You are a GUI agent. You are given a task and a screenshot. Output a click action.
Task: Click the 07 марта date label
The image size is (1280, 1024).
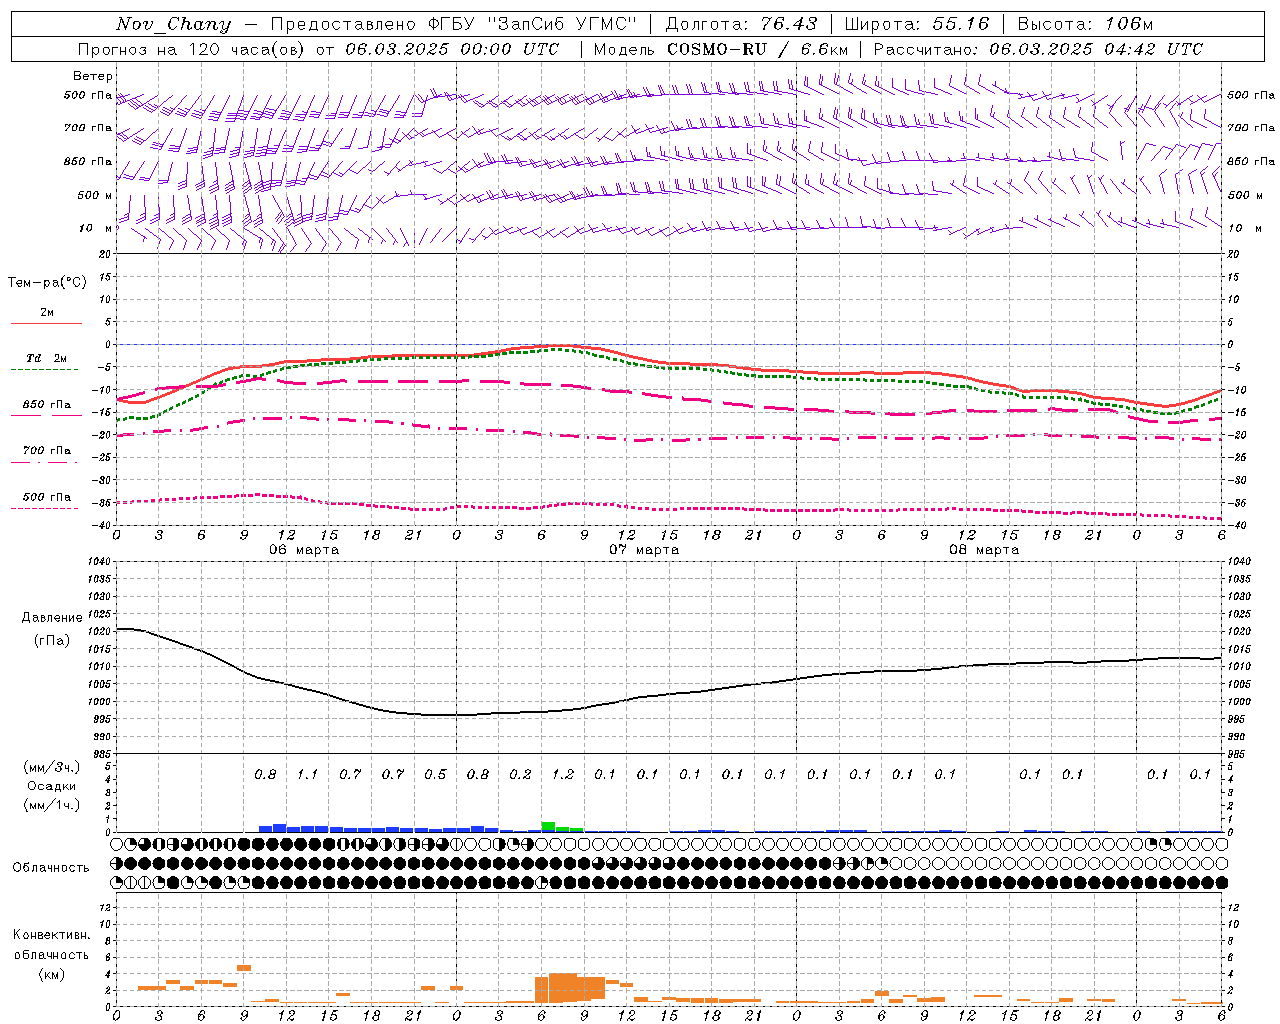[644, 550]
